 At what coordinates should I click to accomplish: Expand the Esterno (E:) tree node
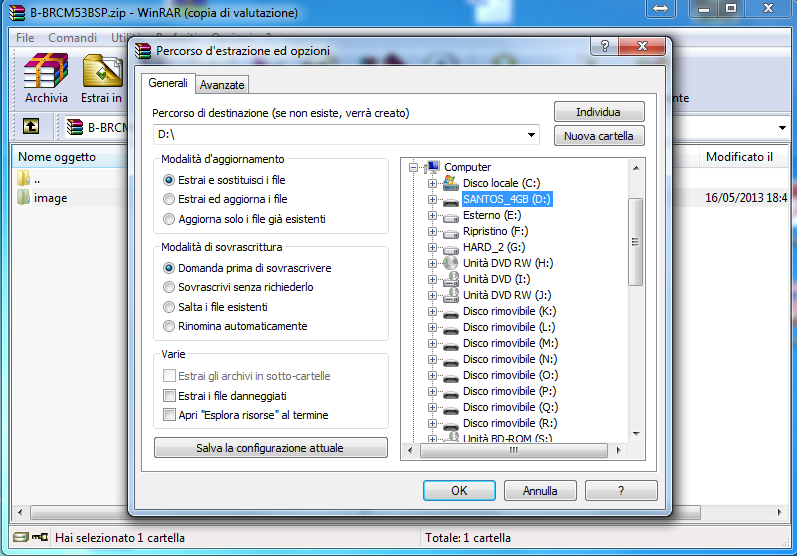432,215
